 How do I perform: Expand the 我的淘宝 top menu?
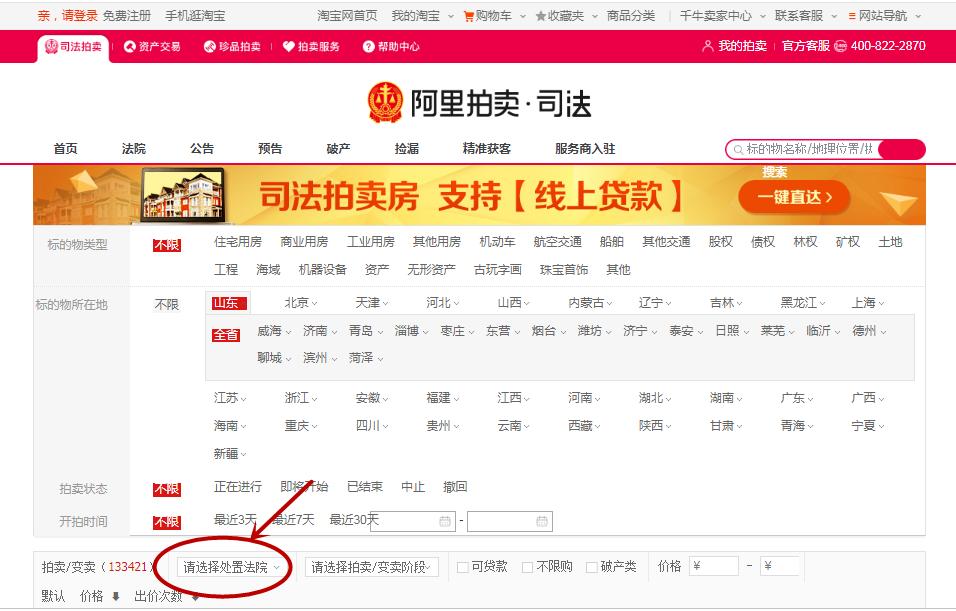(423, 16)
